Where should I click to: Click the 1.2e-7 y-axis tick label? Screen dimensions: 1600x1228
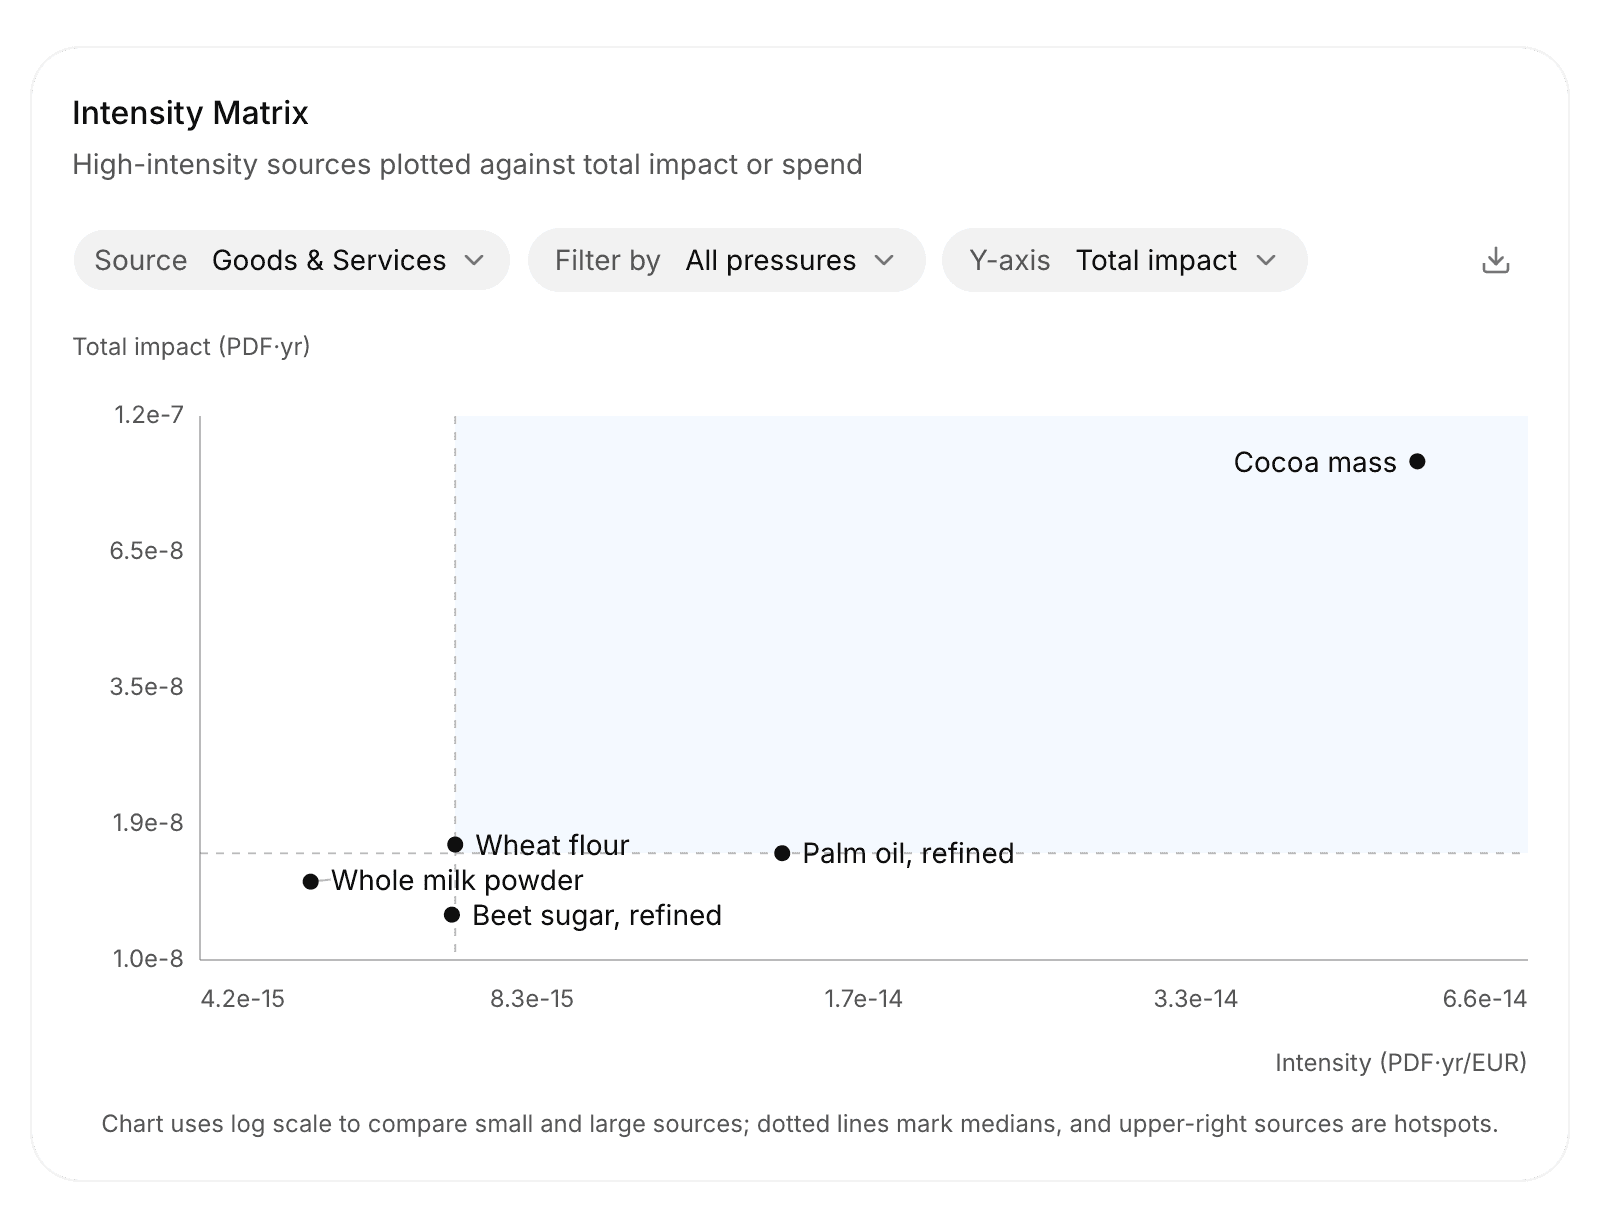pos(149,414)
